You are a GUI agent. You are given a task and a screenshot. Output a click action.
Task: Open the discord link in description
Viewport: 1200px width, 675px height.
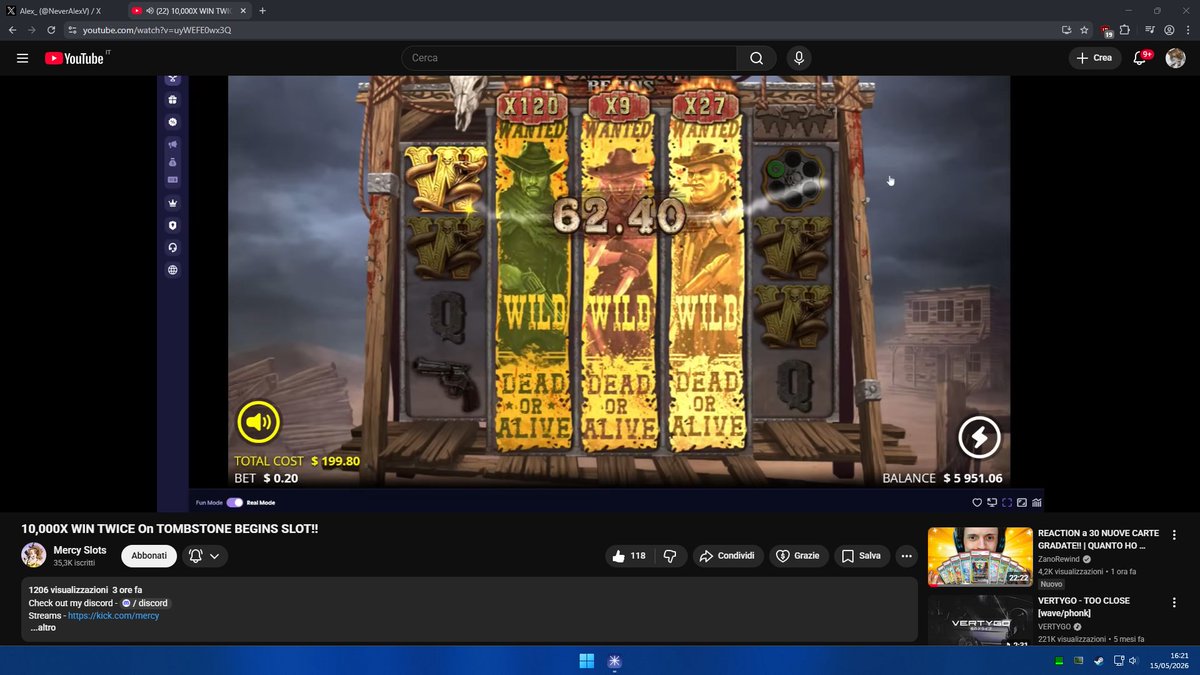pos(145,603)
